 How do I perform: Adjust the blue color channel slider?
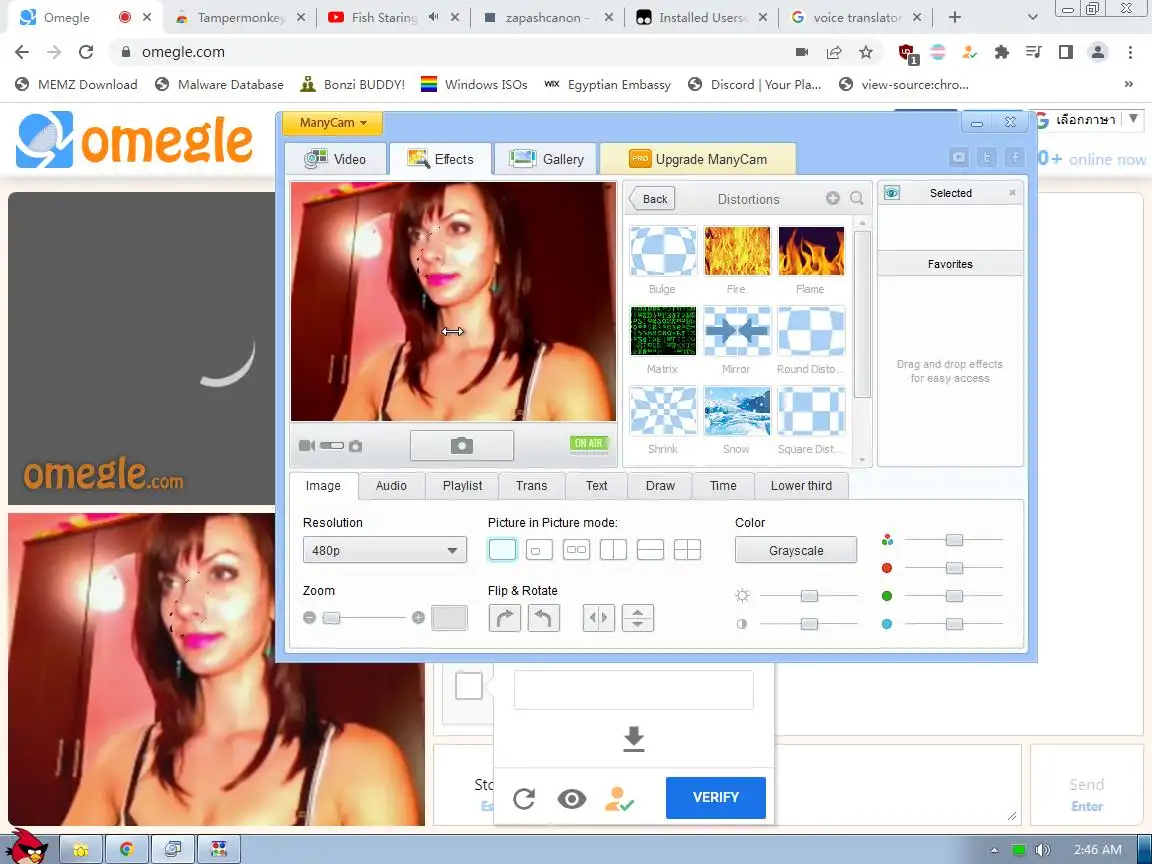tap(954, 624)
